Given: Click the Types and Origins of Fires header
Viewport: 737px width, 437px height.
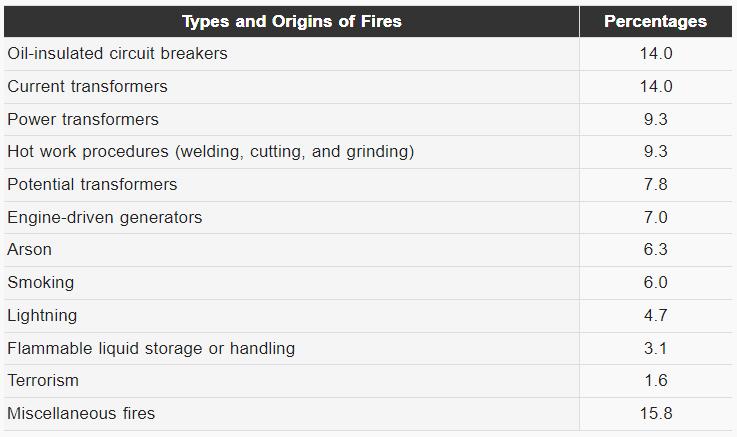Looking at the screenshot, I should [x=291, y=22].
